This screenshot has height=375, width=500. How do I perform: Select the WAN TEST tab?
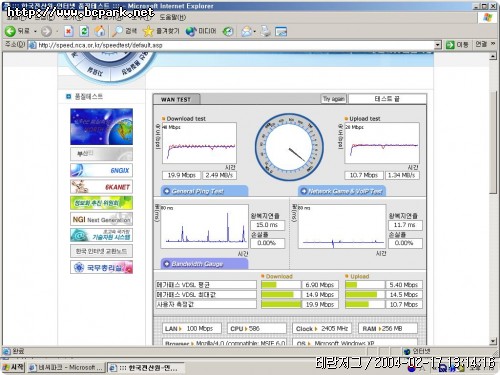(176, 99)
